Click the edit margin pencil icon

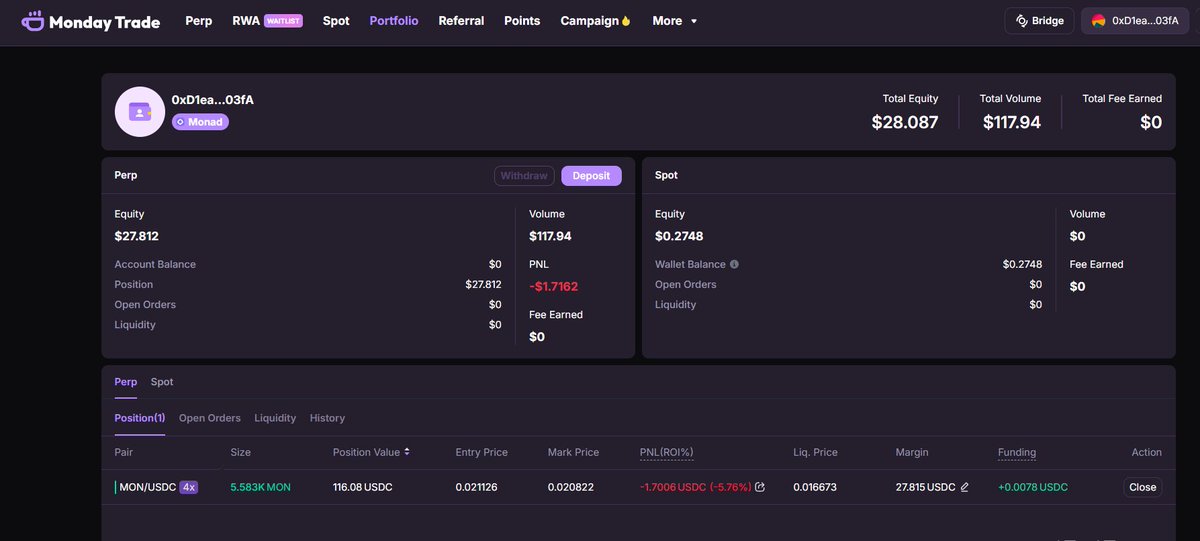965,487
